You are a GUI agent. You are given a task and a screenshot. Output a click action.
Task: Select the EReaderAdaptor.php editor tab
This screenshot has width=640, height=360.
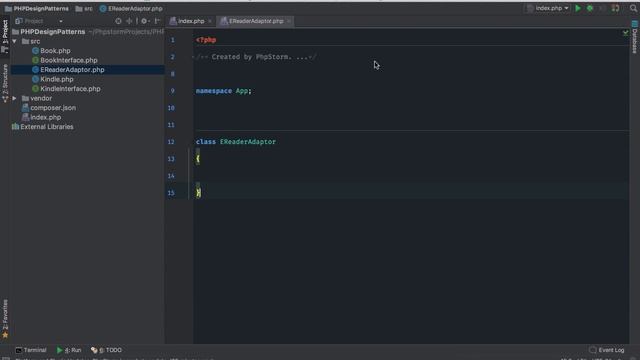(x=256, y=21)
